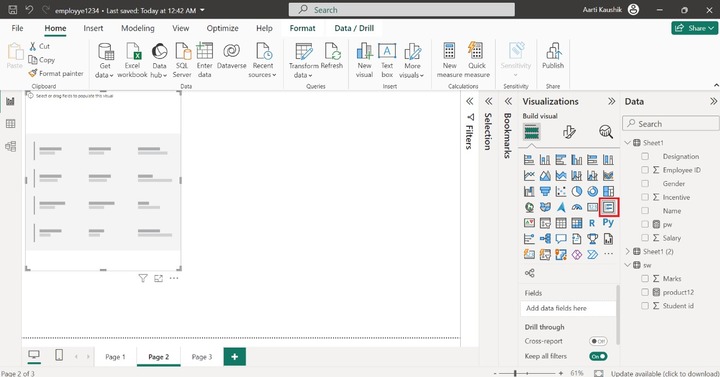Expand the Sheet1 (2) table
720x377 pixels.
(x=628, y=251)
